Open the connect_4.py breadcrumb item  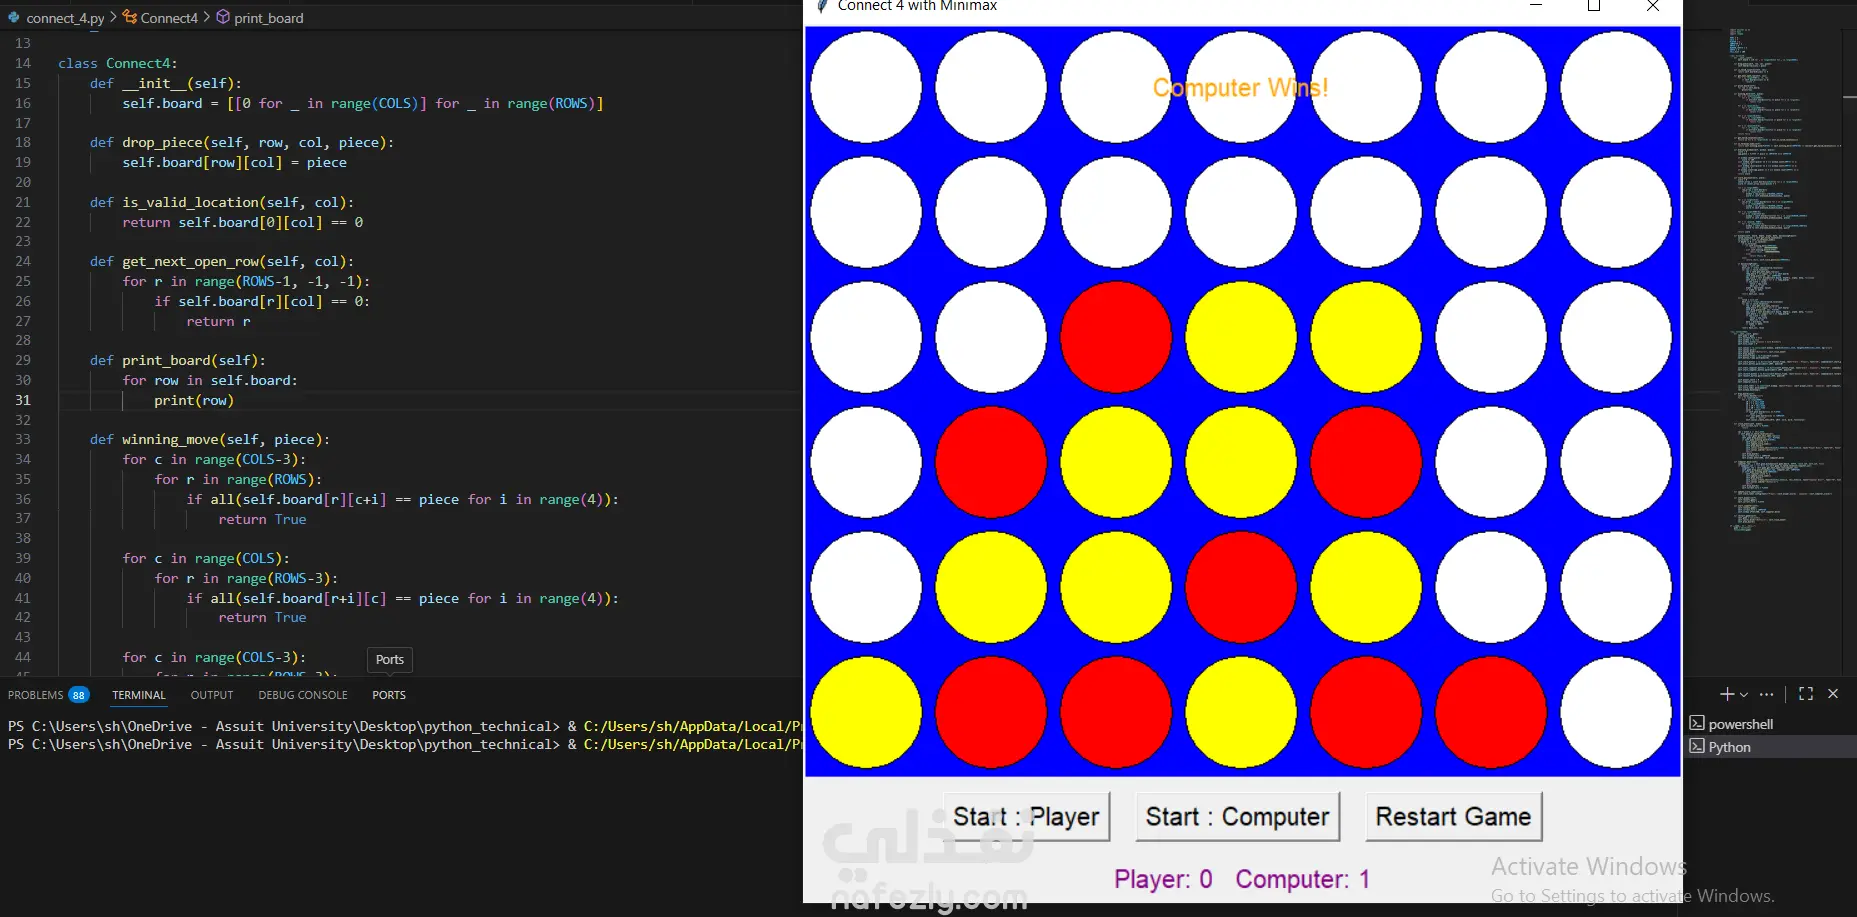click(65, 18)
